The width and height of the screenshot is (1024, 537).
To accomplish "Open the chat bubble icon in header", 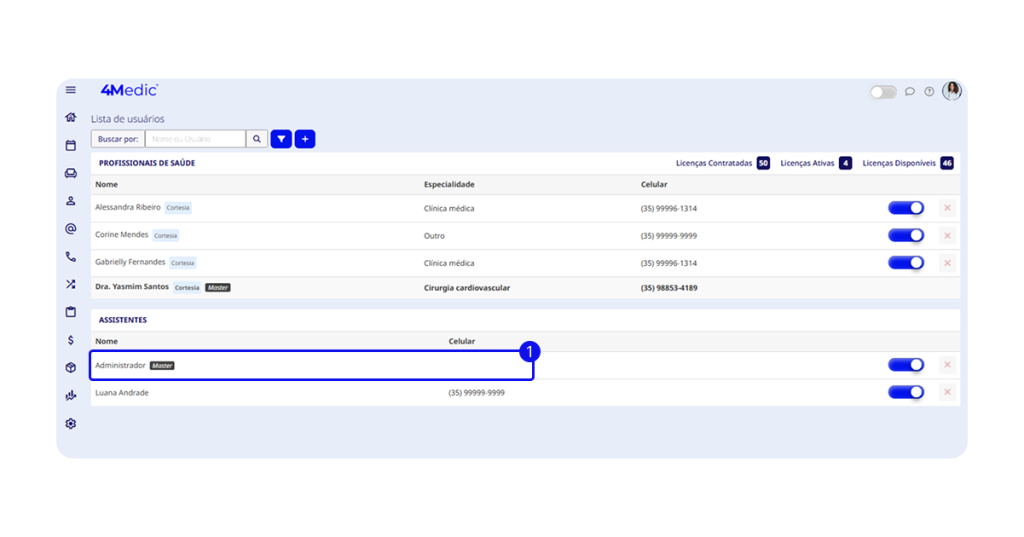I will [x=910, y=91].
